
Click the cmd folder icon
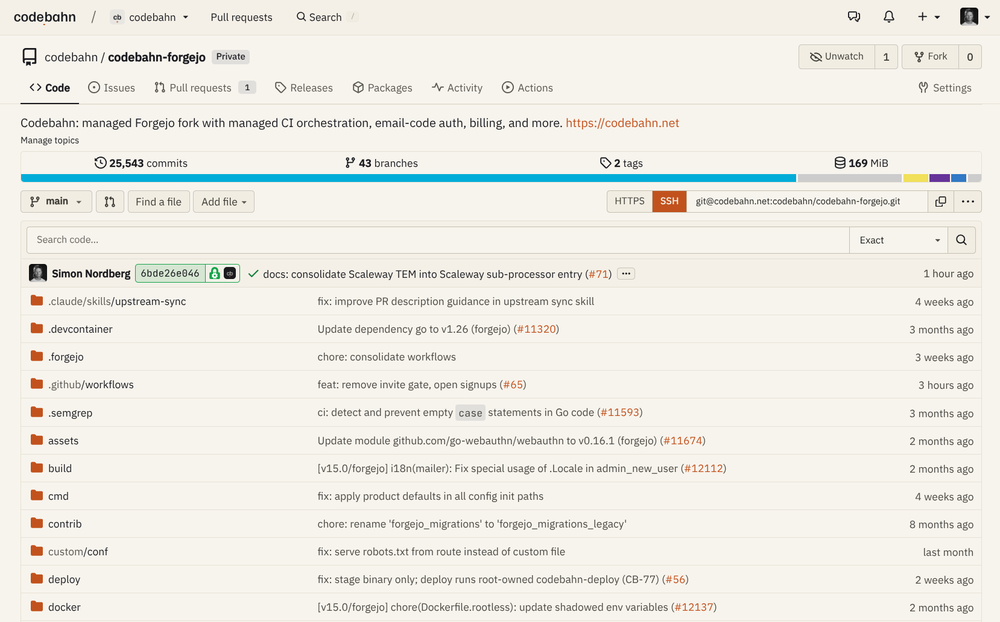click(x=37, y=495)
